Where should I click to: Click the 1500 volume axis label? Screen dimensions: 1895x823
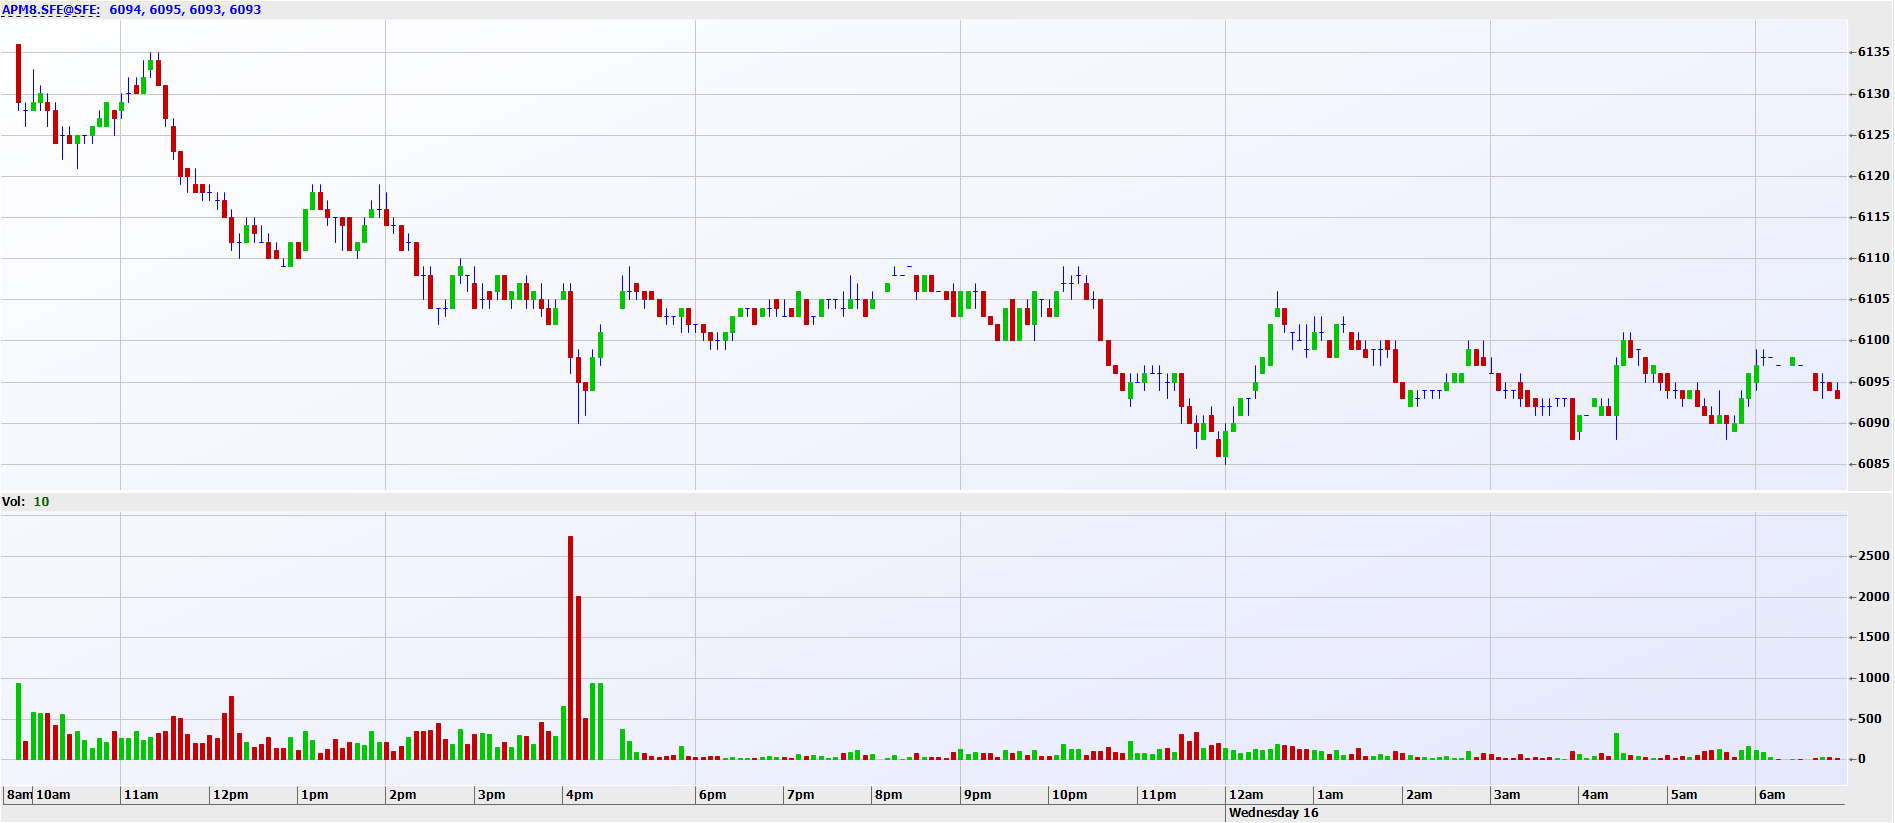(x=1874, y=637)
